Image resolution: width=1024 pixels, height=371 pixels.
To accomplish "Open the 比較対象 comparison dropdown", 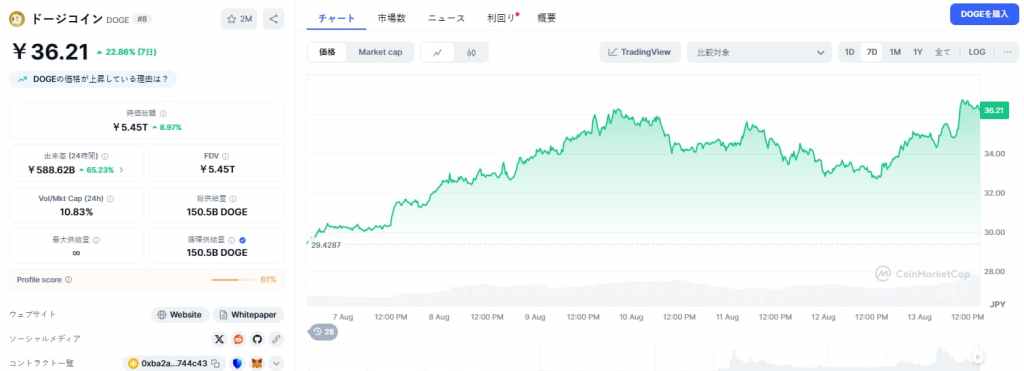I will pos(759,52).
